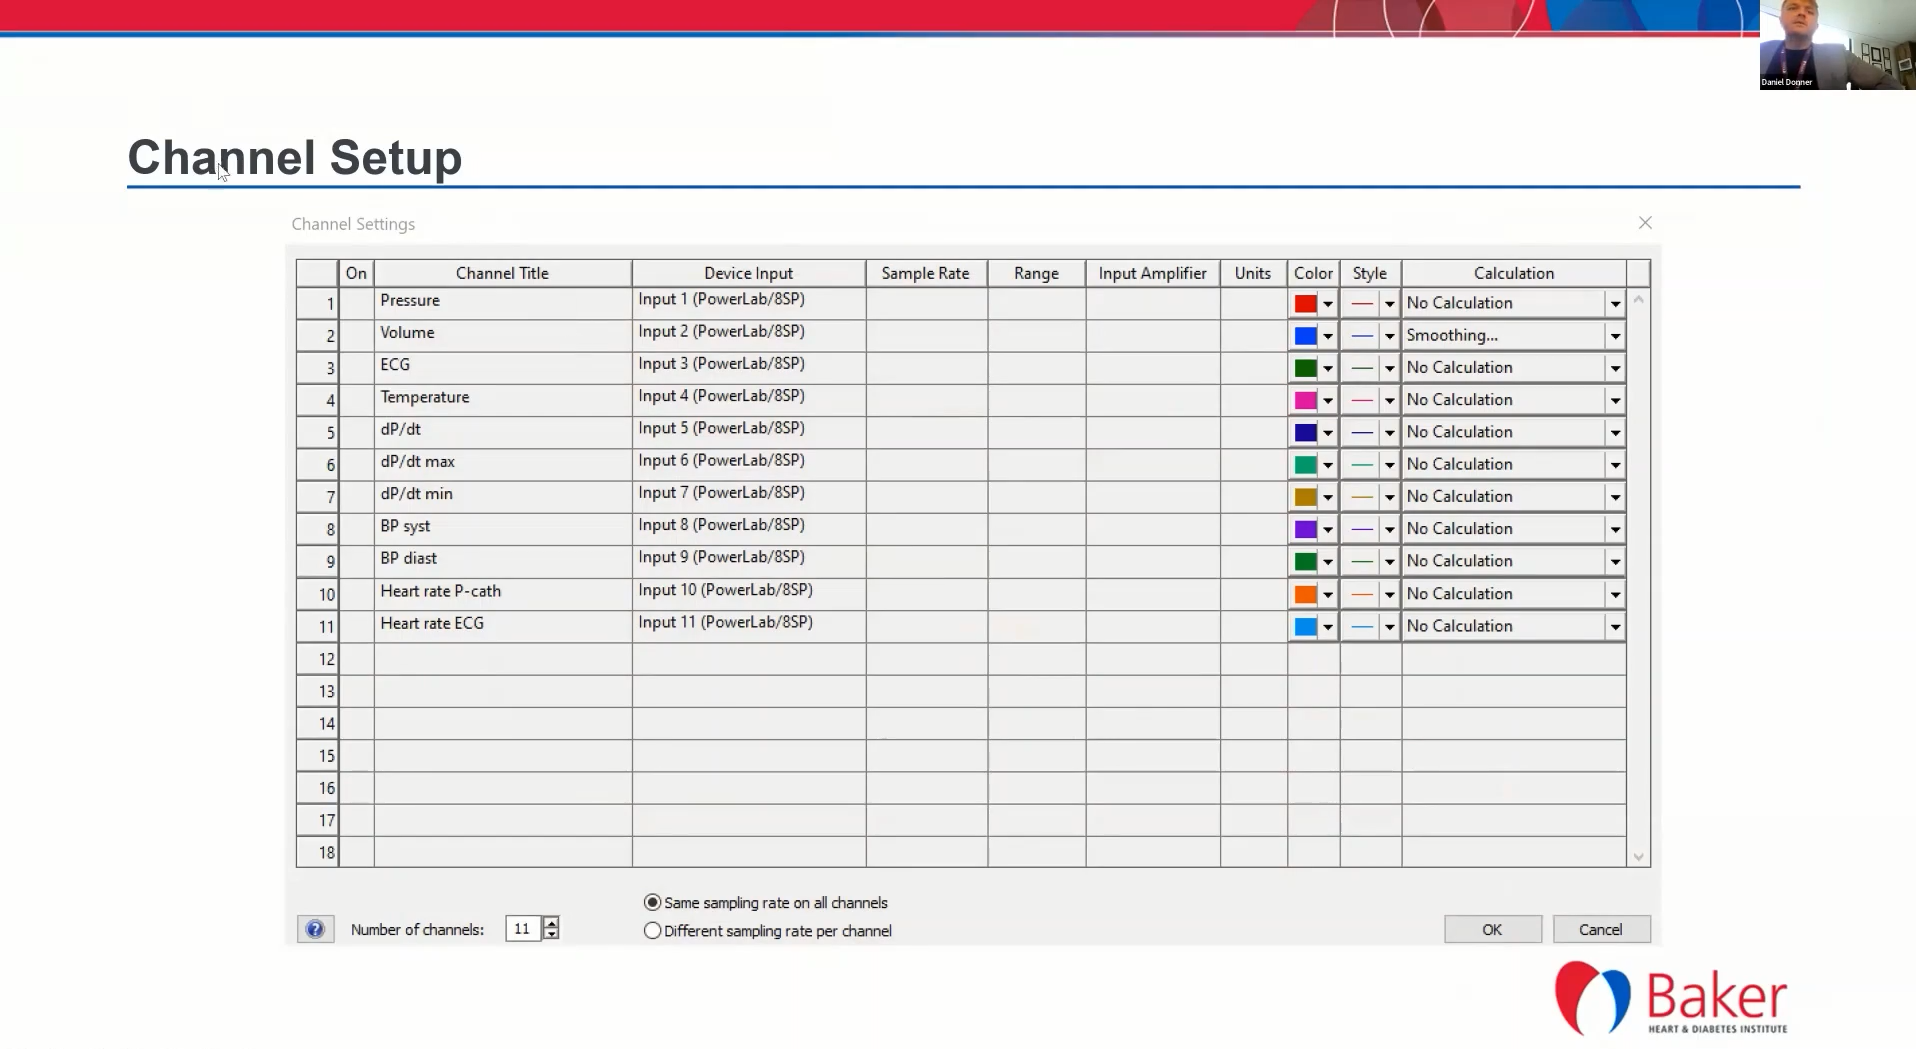
Task: Select Same sampling rate on all channels
Action: pos(653,902)
